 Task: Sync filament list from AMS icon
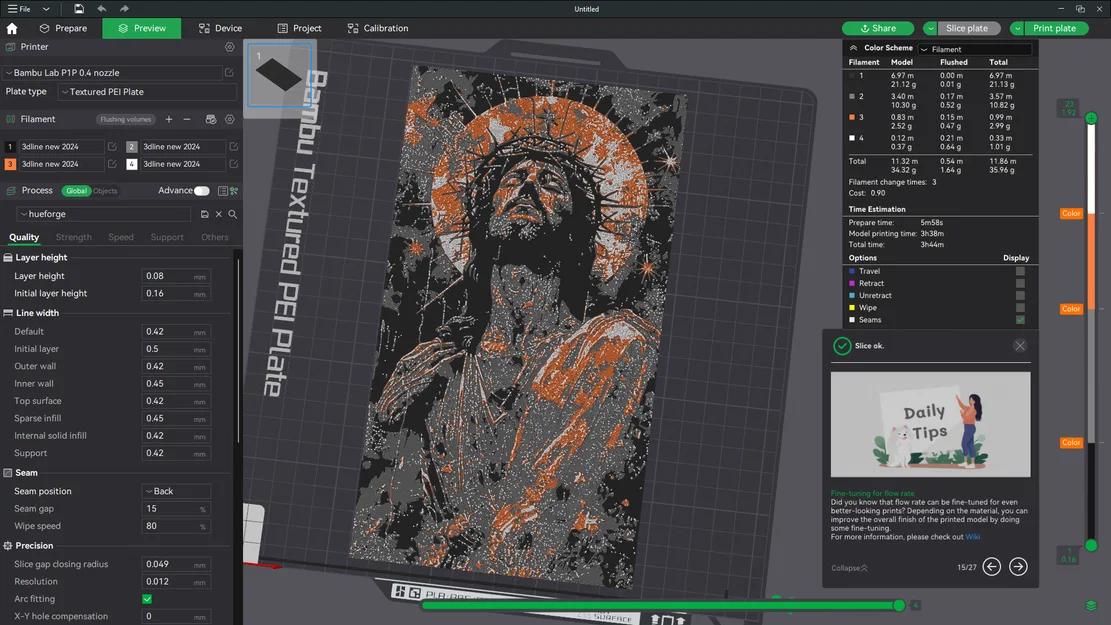click(x=210, y=119)
